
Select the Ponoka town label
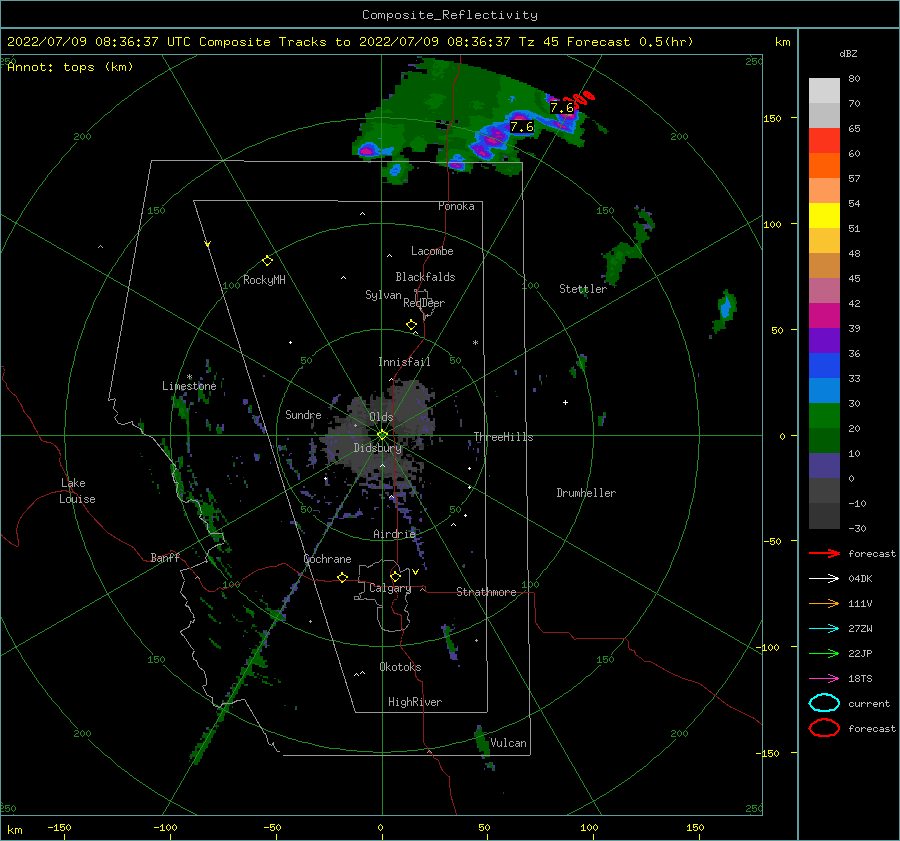(x=456, y=206)
